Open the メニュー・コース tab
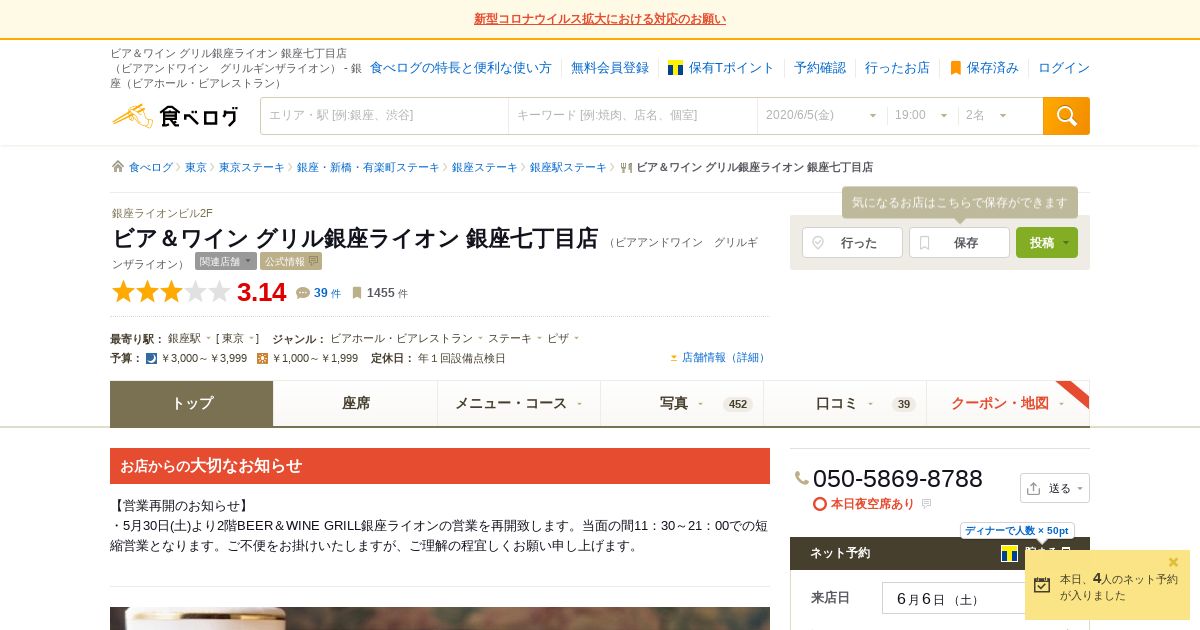1200x630 pixels. [x=519, y=403]
